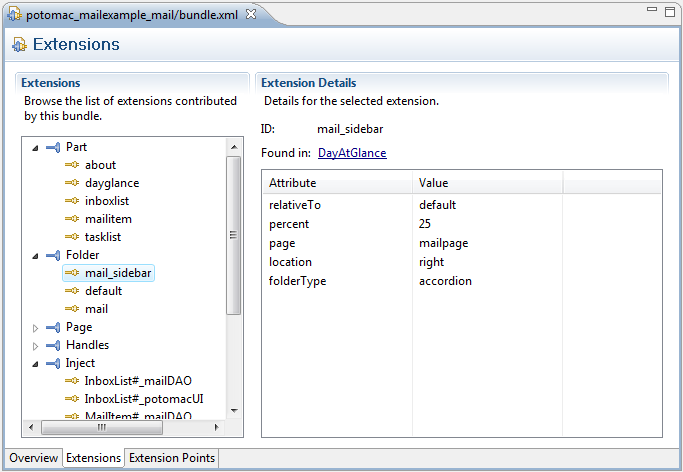Screen dimensions: 683x472
Task: Click the icon beside mail_sidebar extension
Action: (72, 273)
